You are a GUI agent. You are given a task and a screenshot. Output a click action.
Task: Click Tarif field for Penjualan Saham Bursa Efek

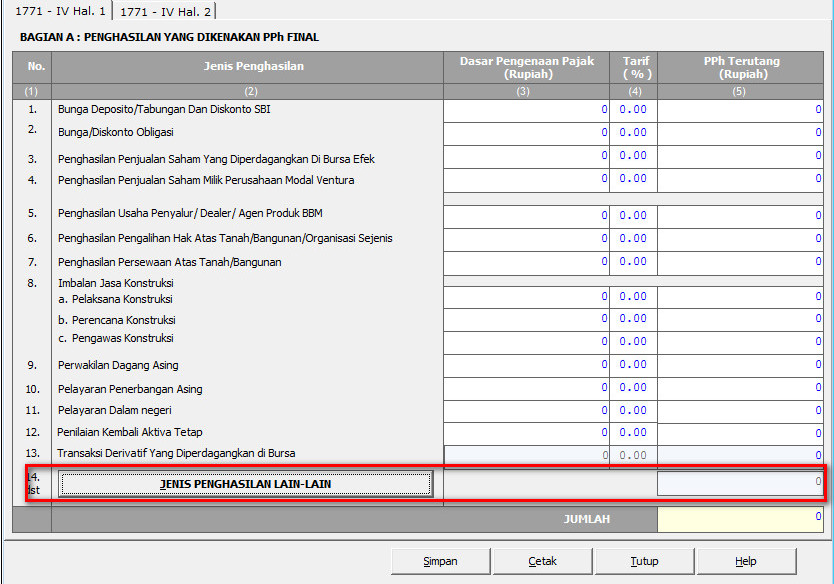[x=633, y=157]
